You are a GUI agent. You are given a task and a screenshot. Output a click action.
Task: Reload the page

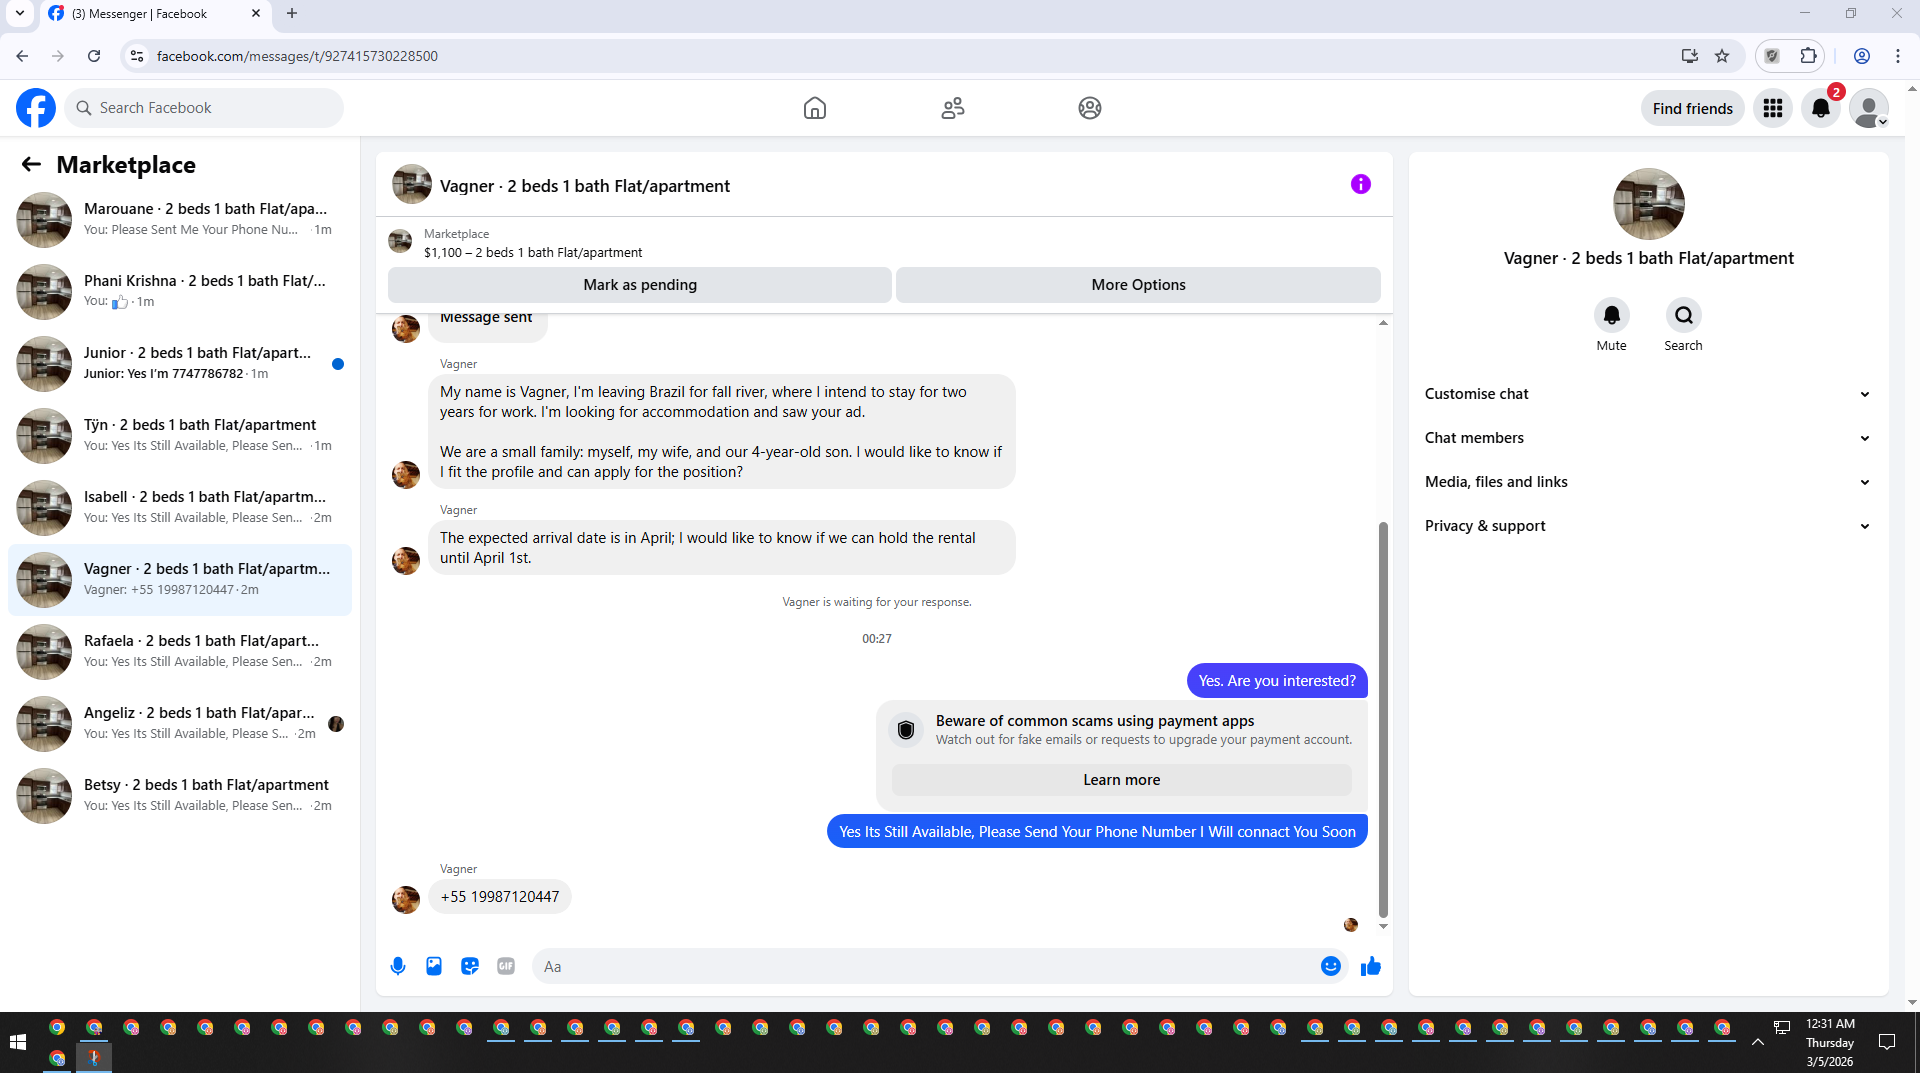(94, 56)
